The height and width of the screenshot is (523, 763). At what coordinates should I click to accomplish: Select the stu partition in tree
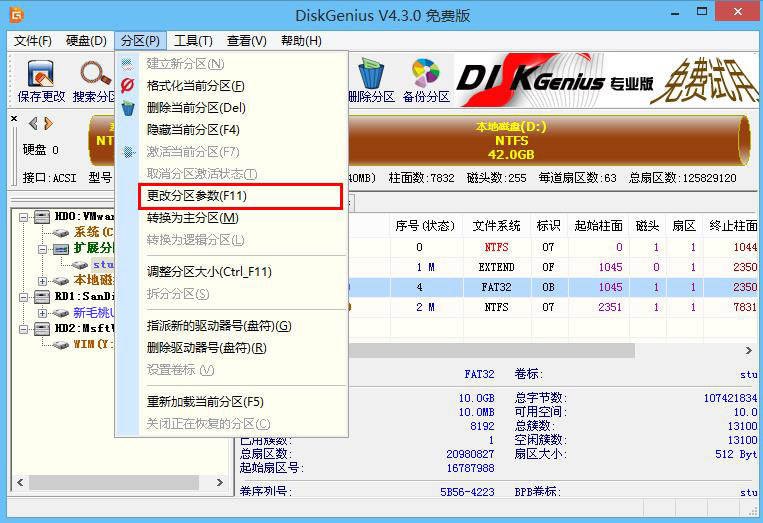(104, 264)
